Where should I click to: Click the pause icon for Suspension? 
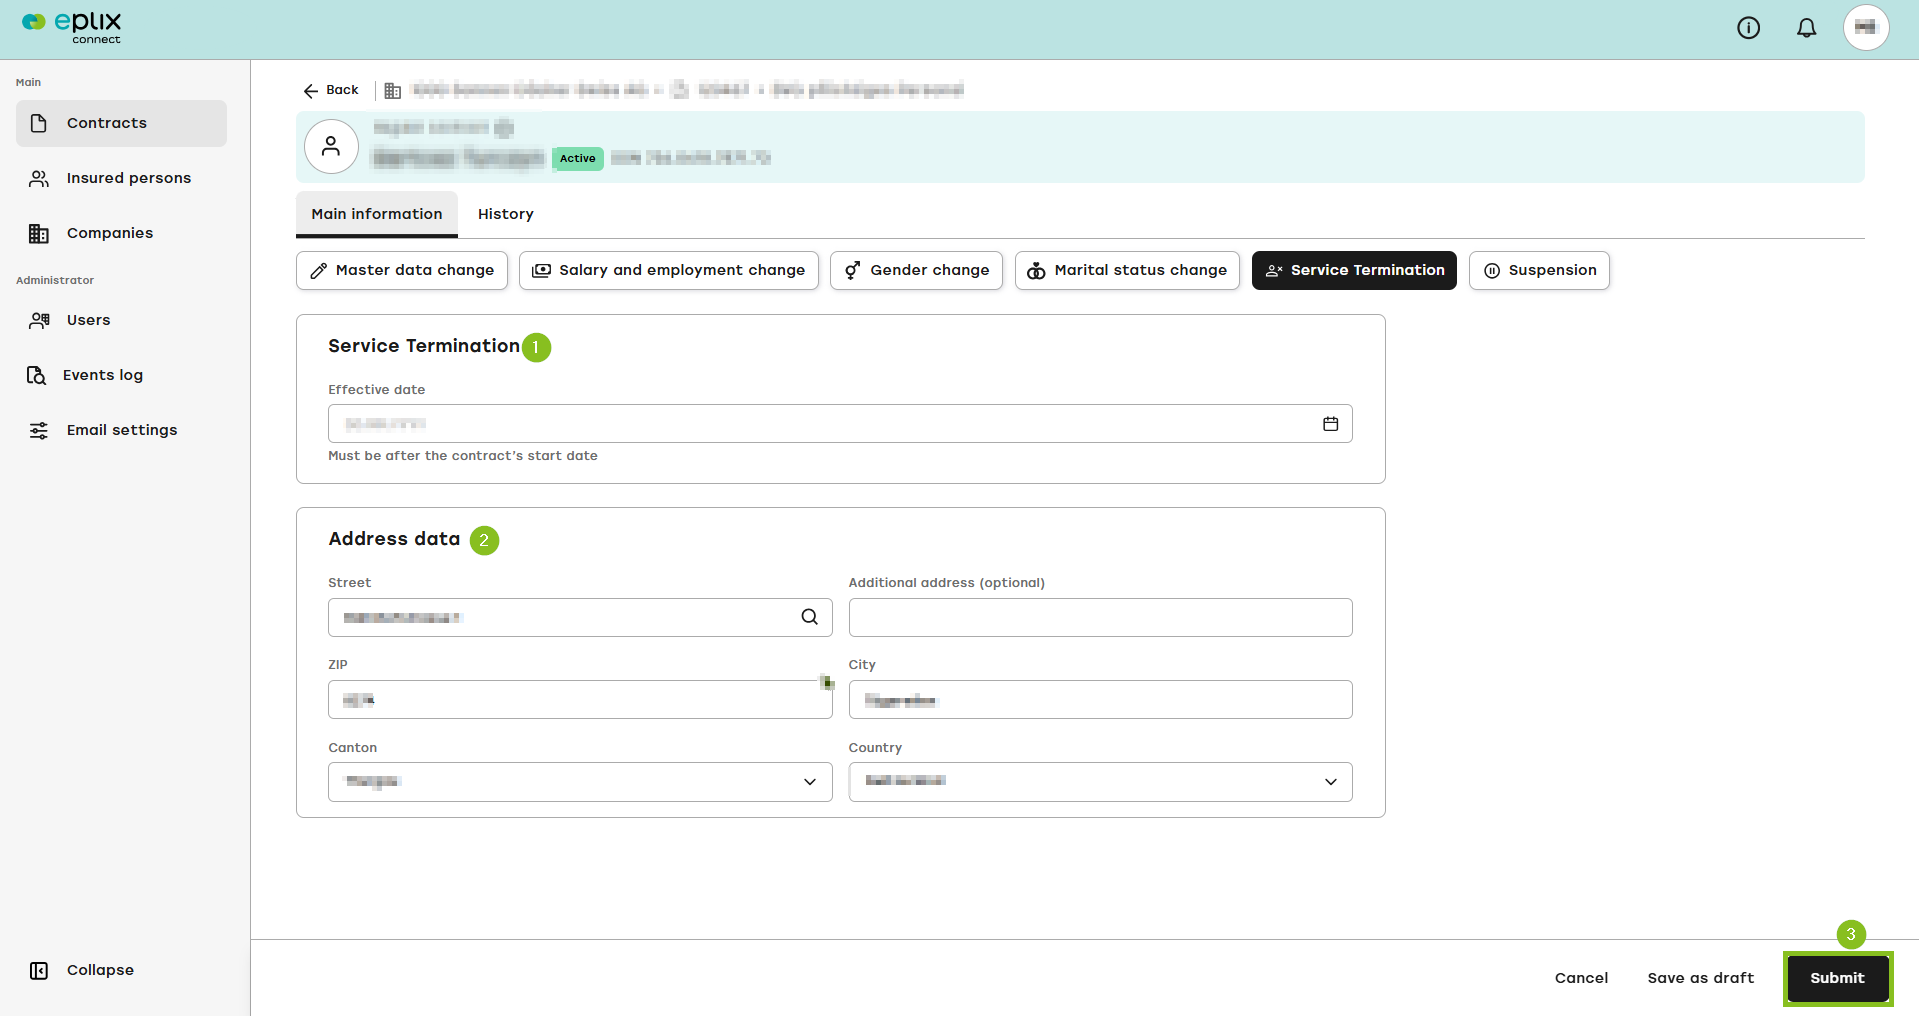(x=1492, y=271)
